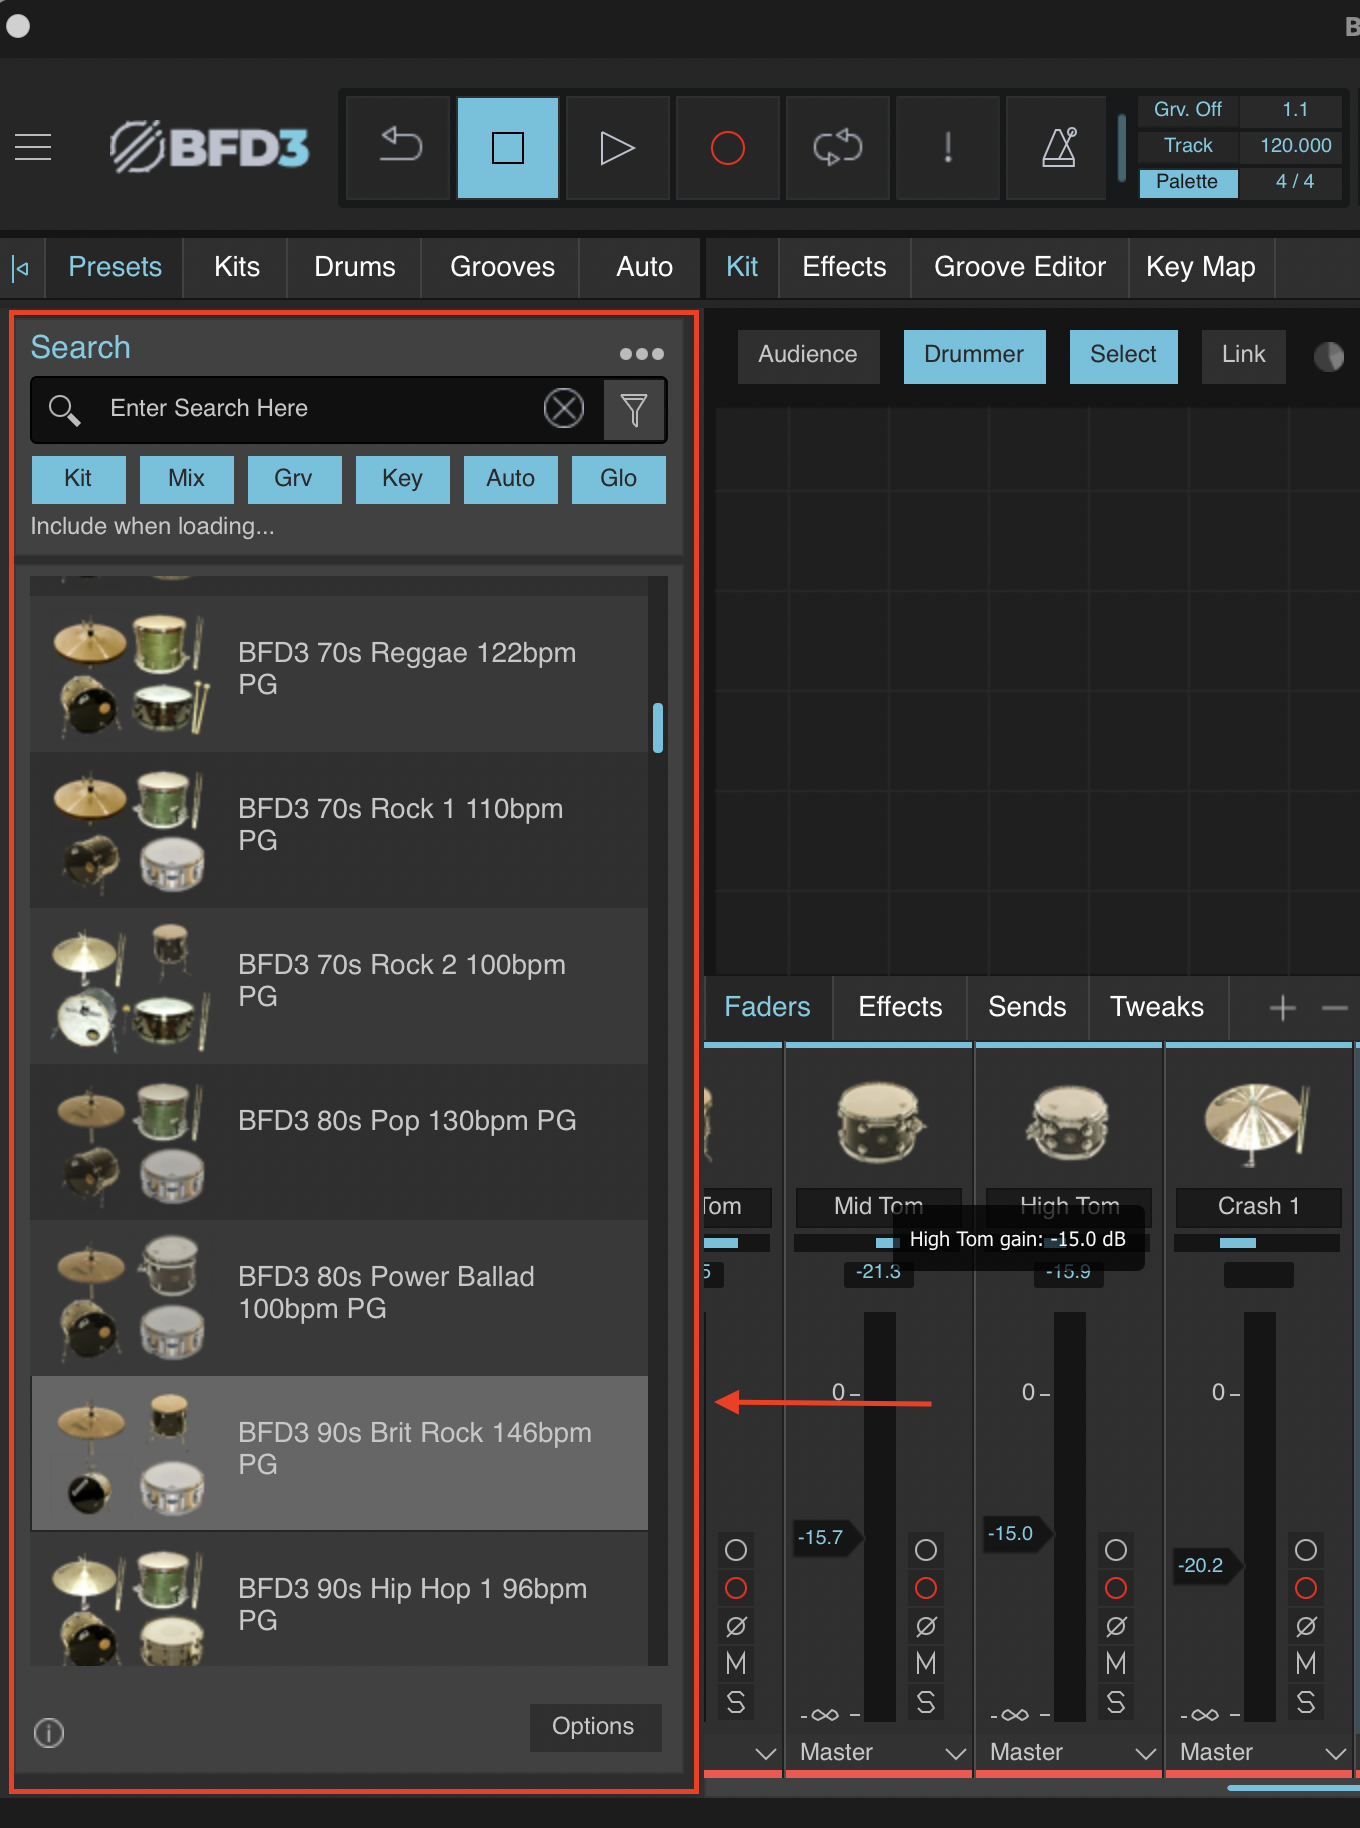Toggle Kit include-when-loading filter
The width and height of the screenshot is (1360, 1828).
click(78, 479)
